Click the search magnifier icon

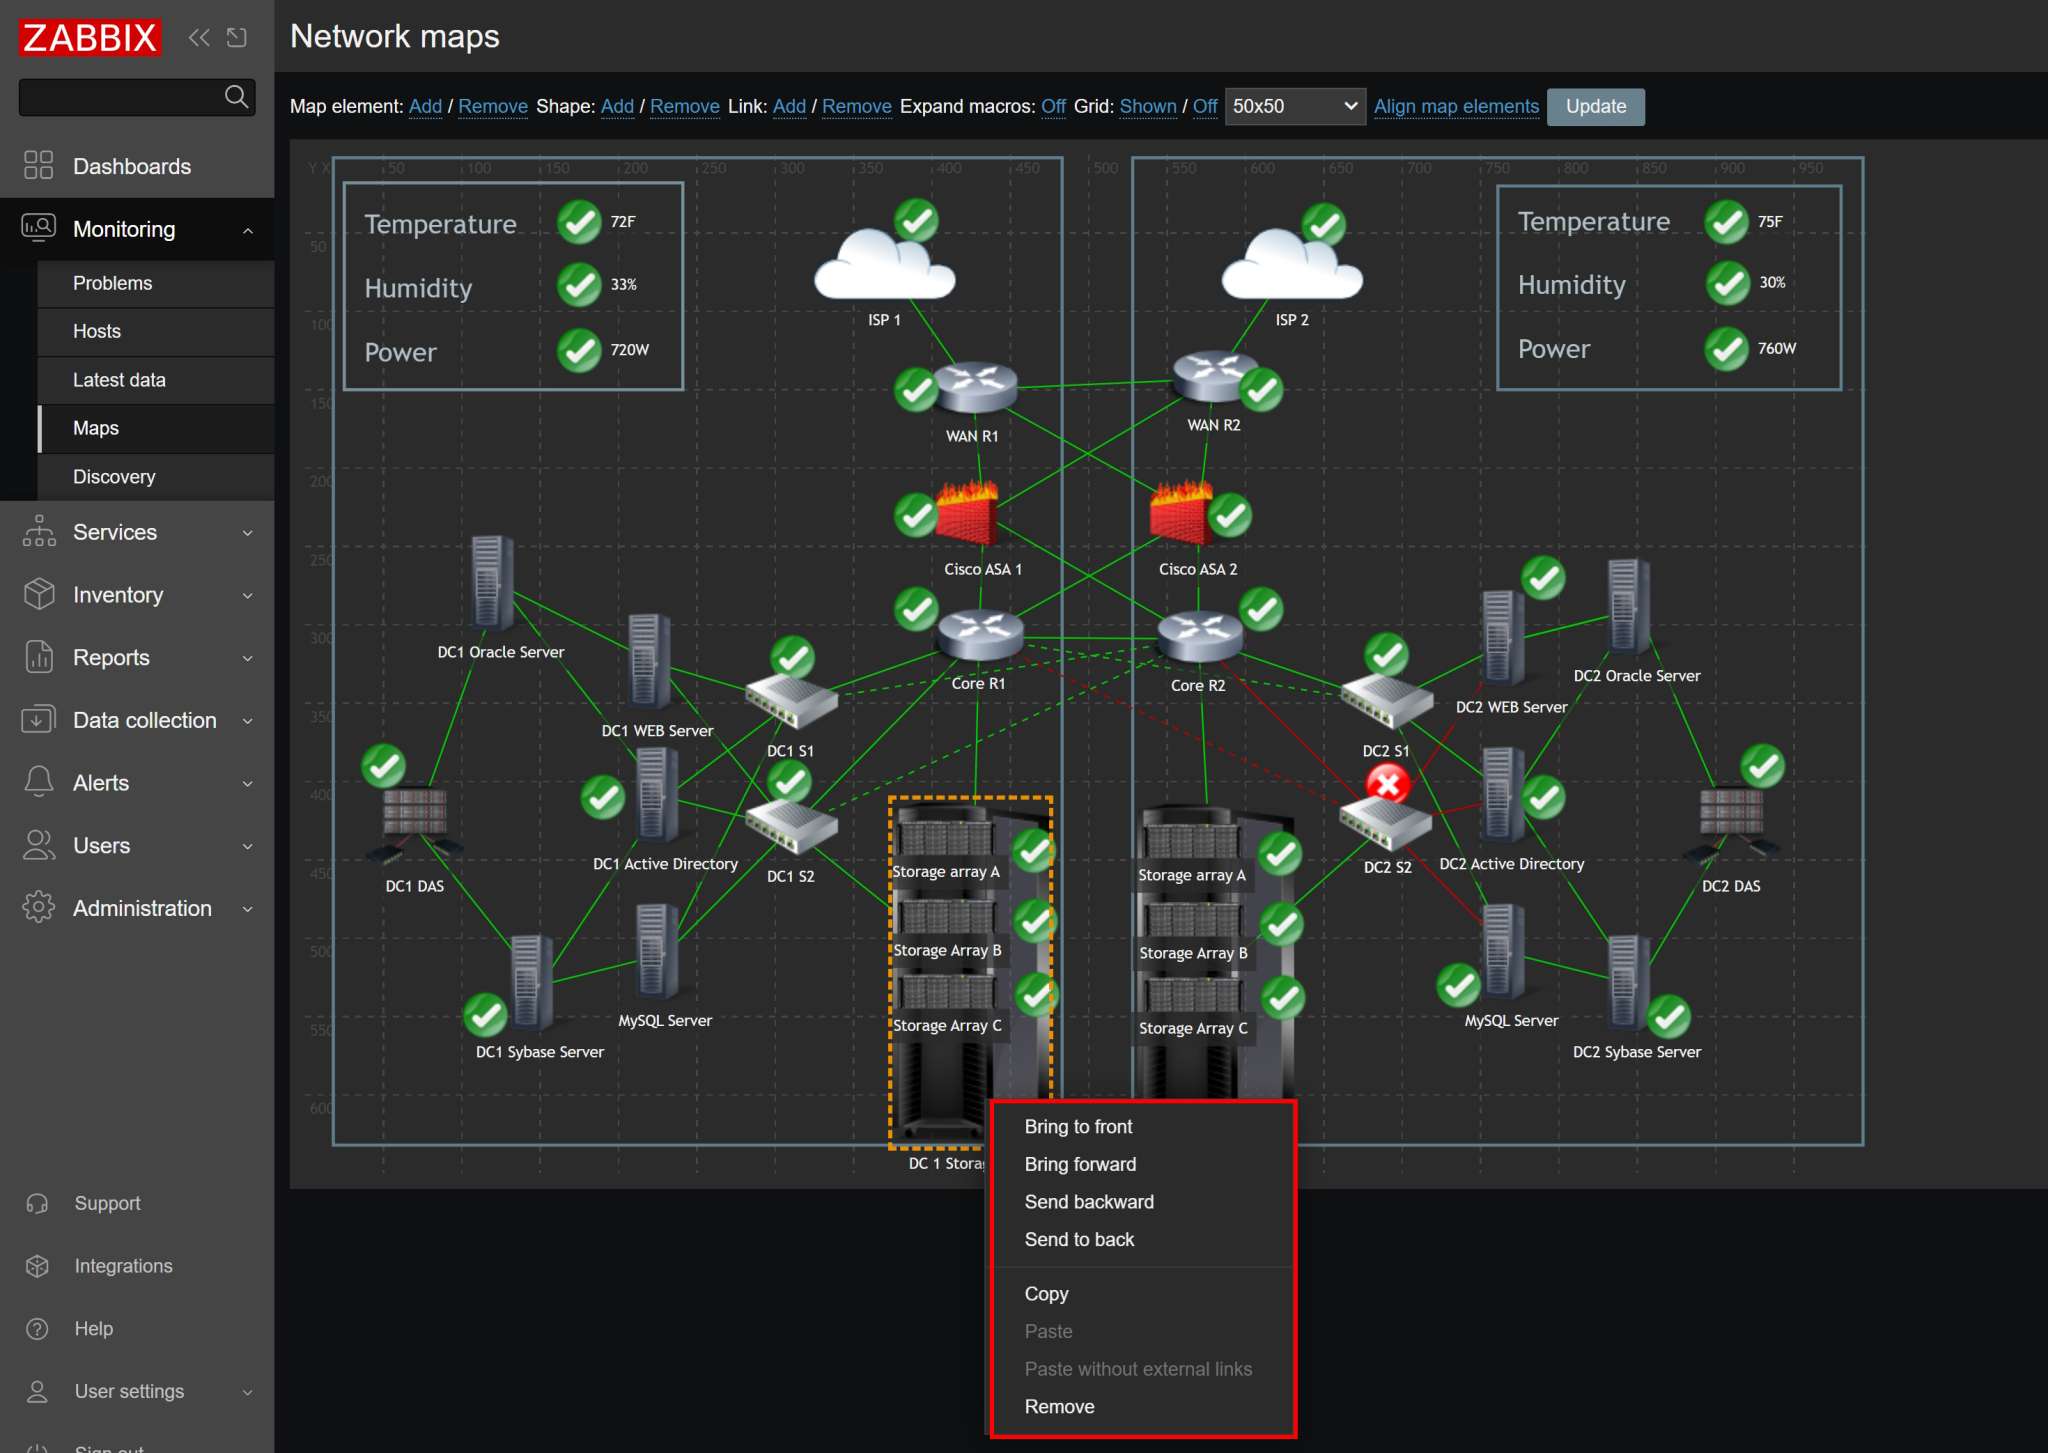pos(237,97)
